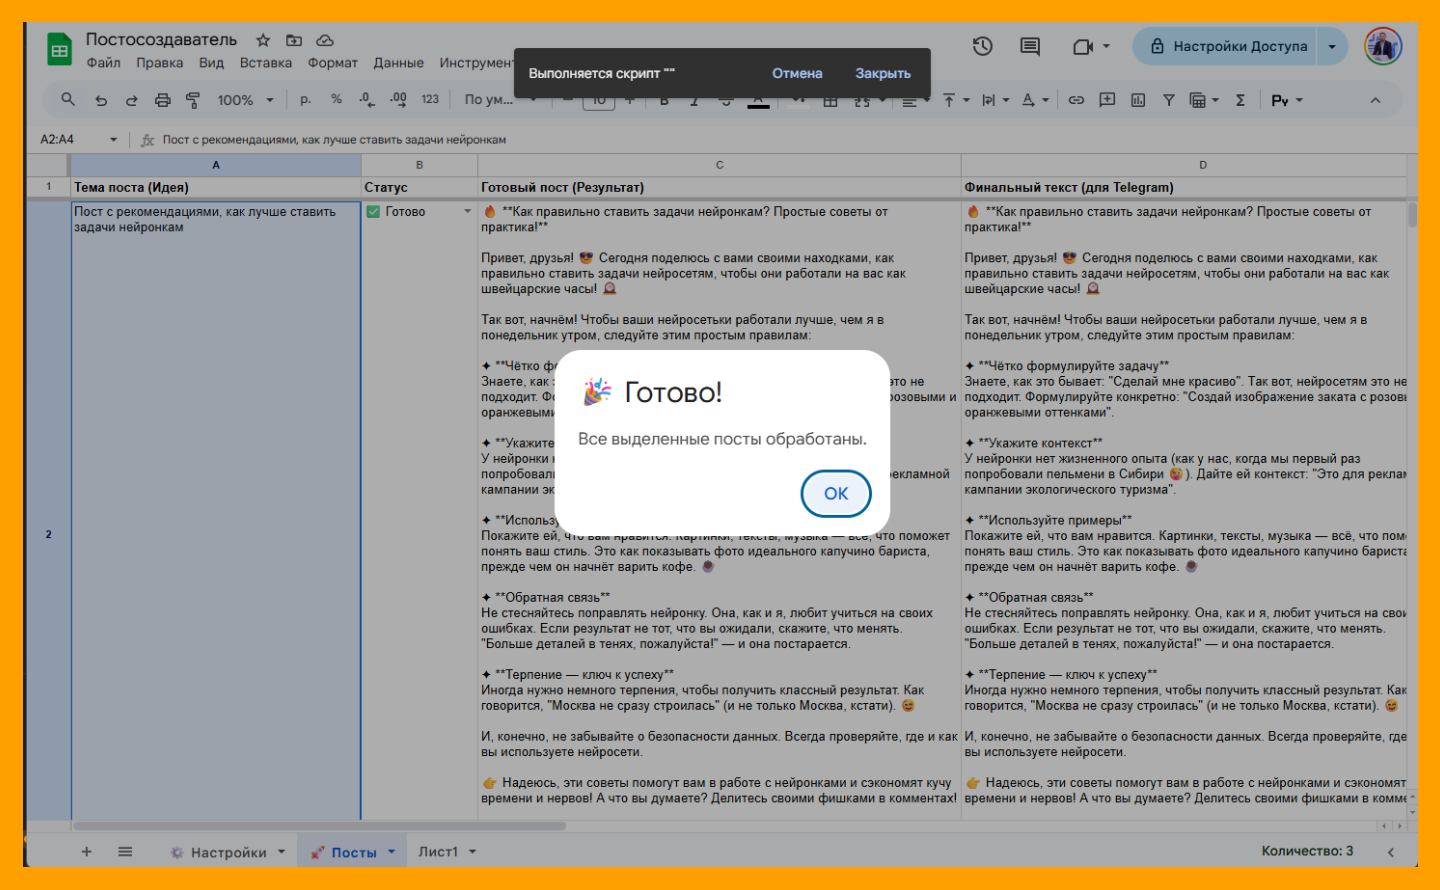
Task: Click Закрыть in the script notification
Action: click(x=882, y=73)
